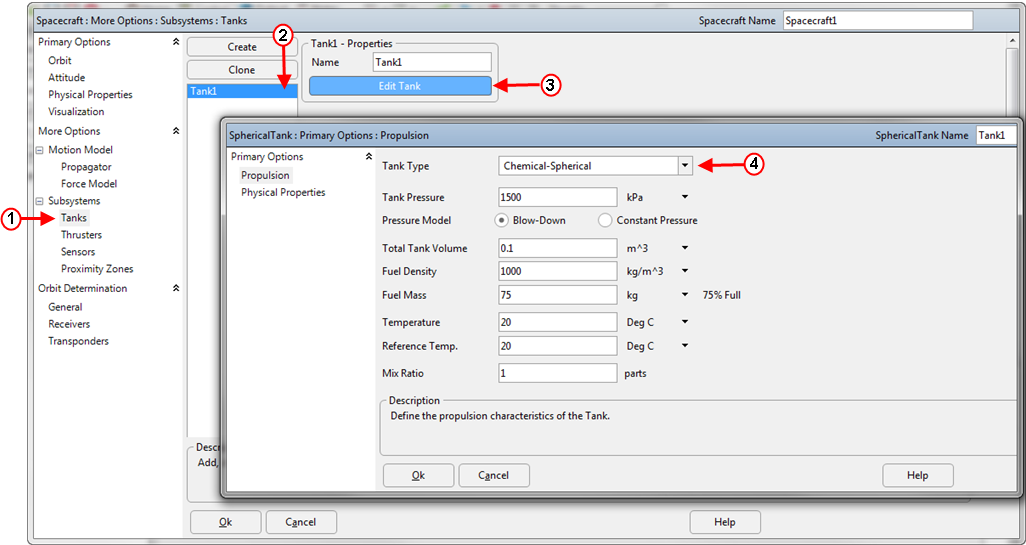Viewport: 1026px width, 545px height.
Task: Open Total Tank Volume units dropdown
Action: tap(685, 248)
